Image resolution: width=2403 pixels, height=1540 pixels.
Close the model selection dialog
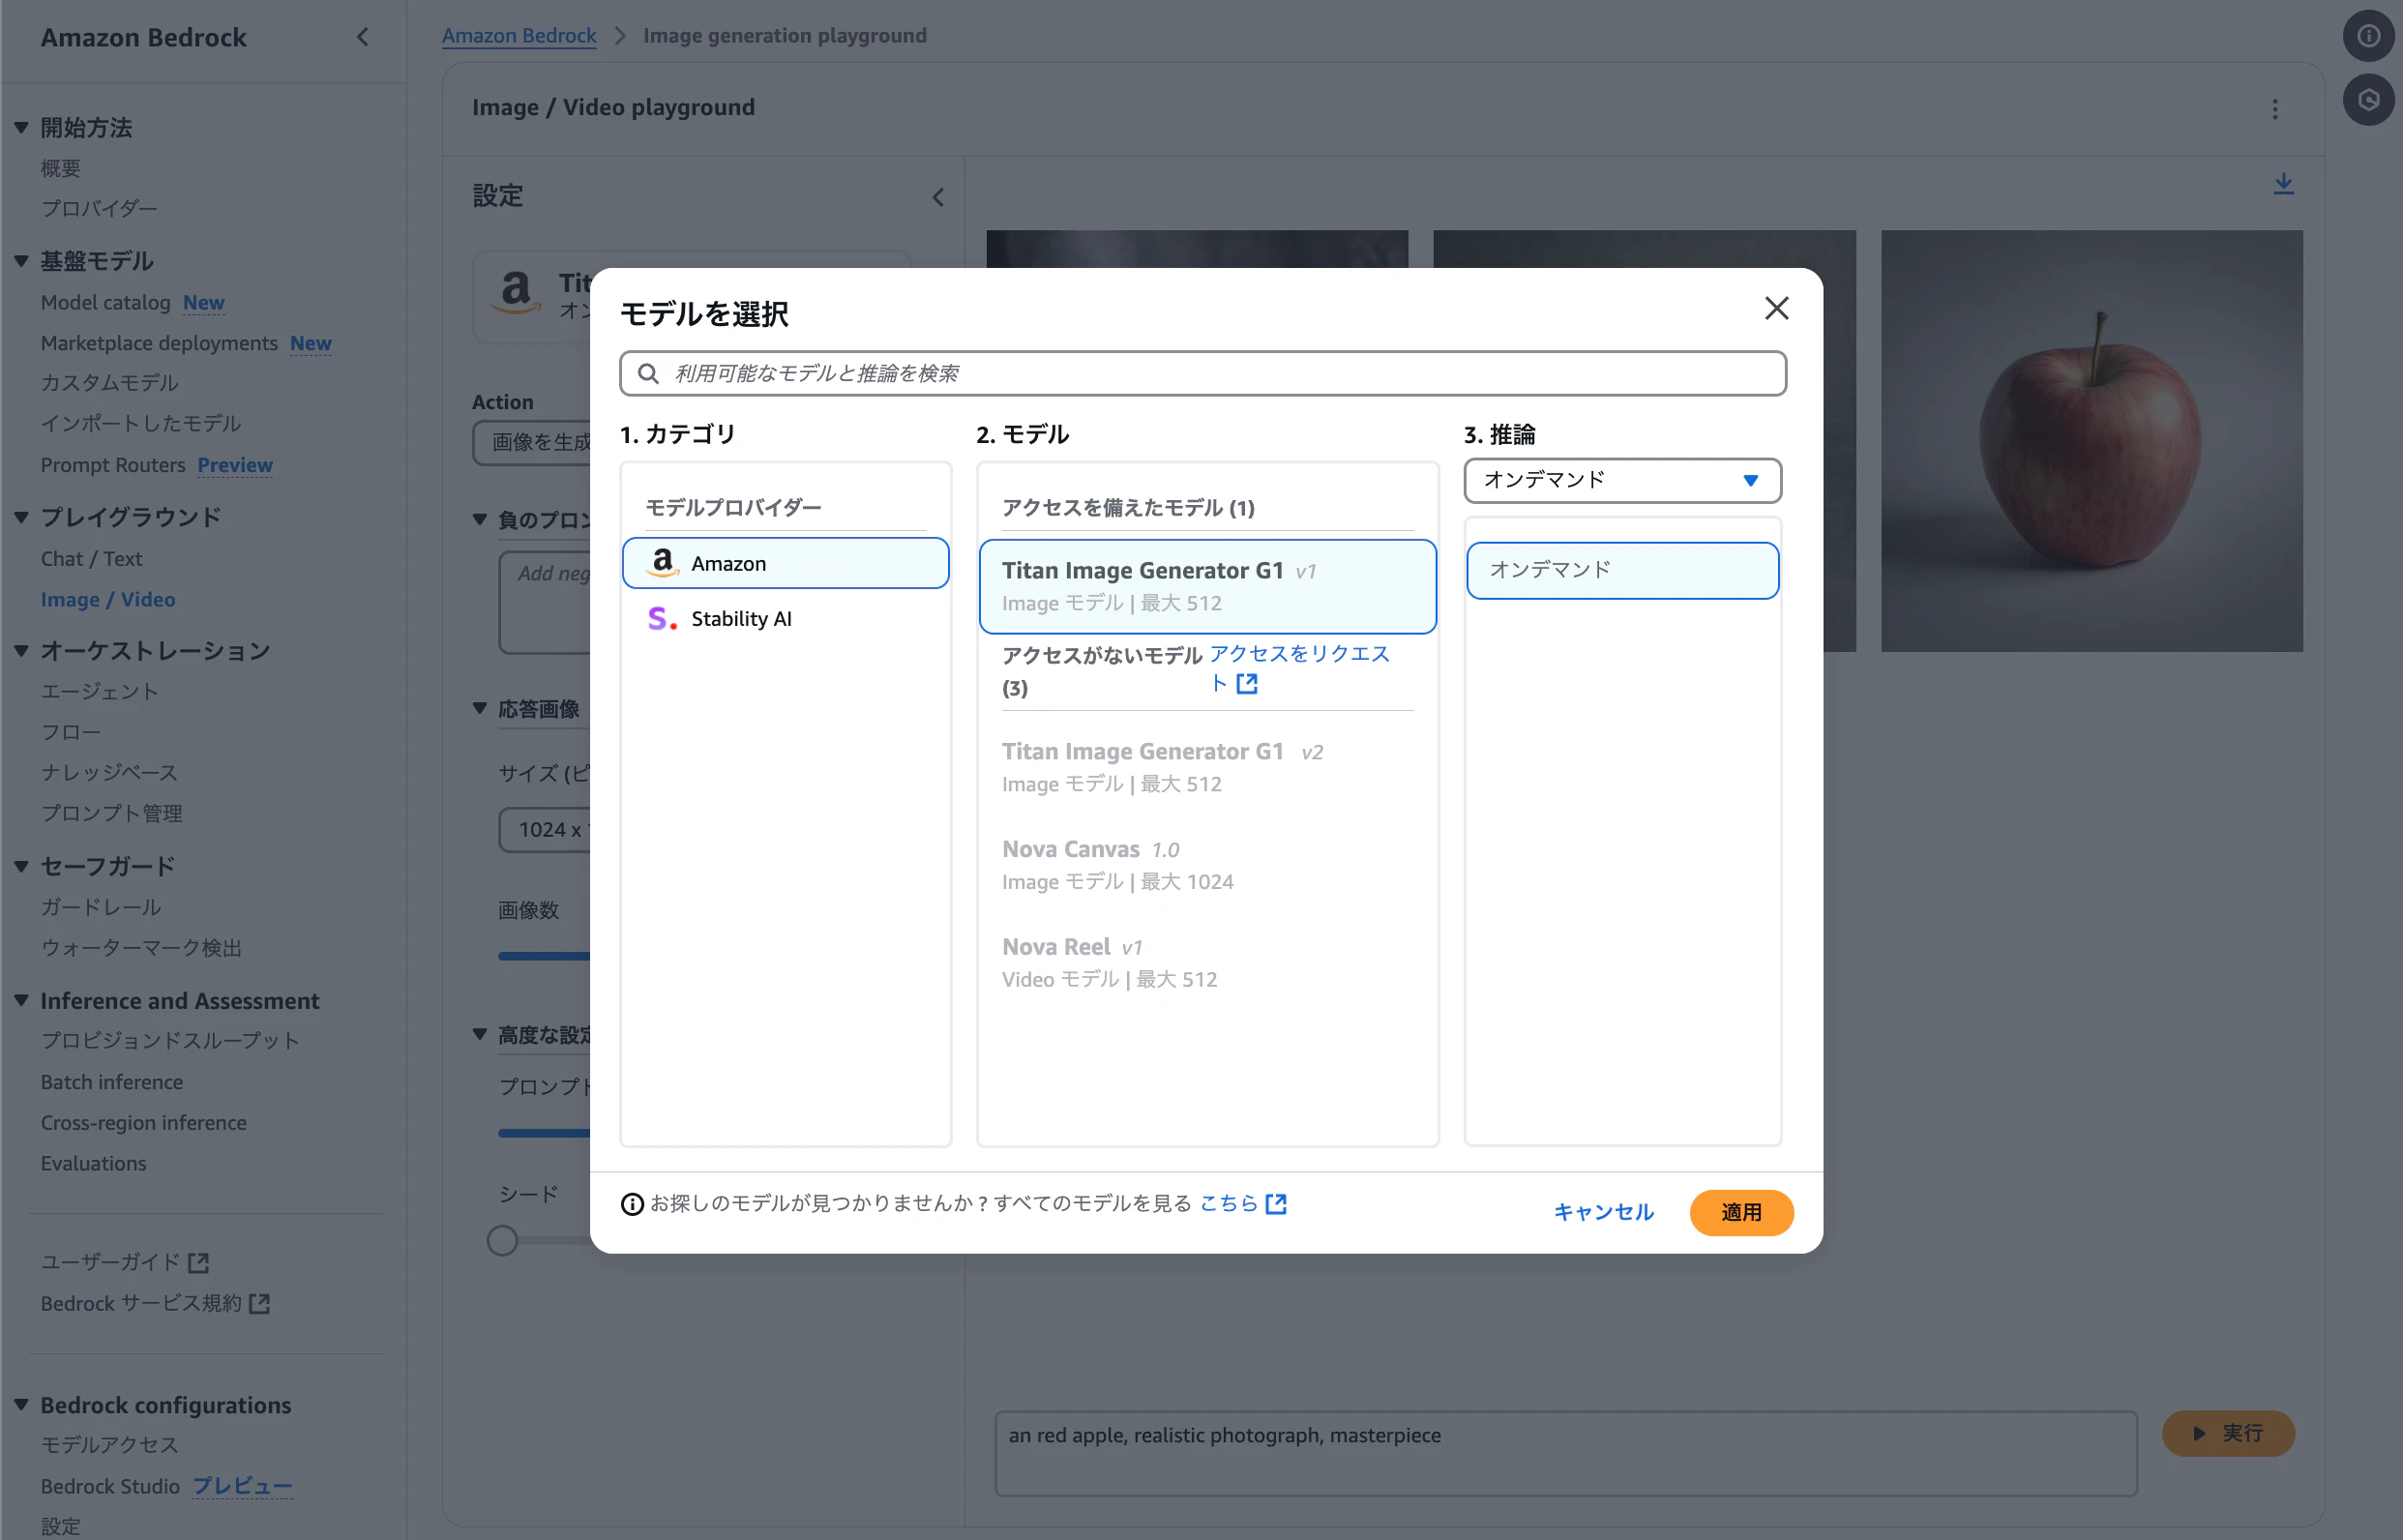(x=1776, y=308)
